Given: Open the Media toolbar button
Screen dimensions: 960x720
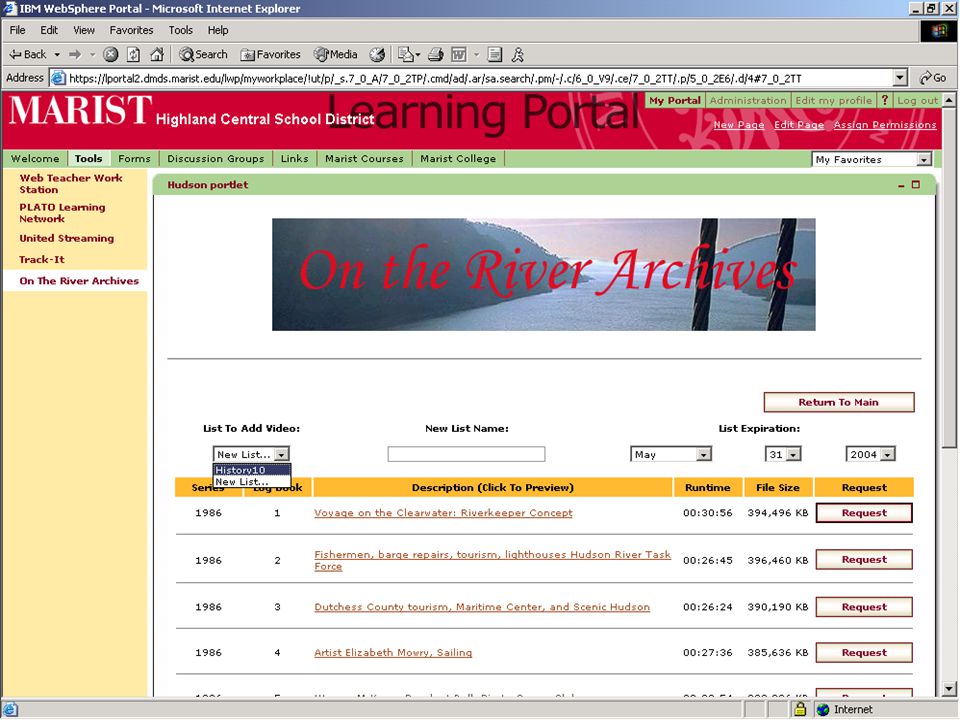Looking at the screenshot, I should 336,54.
